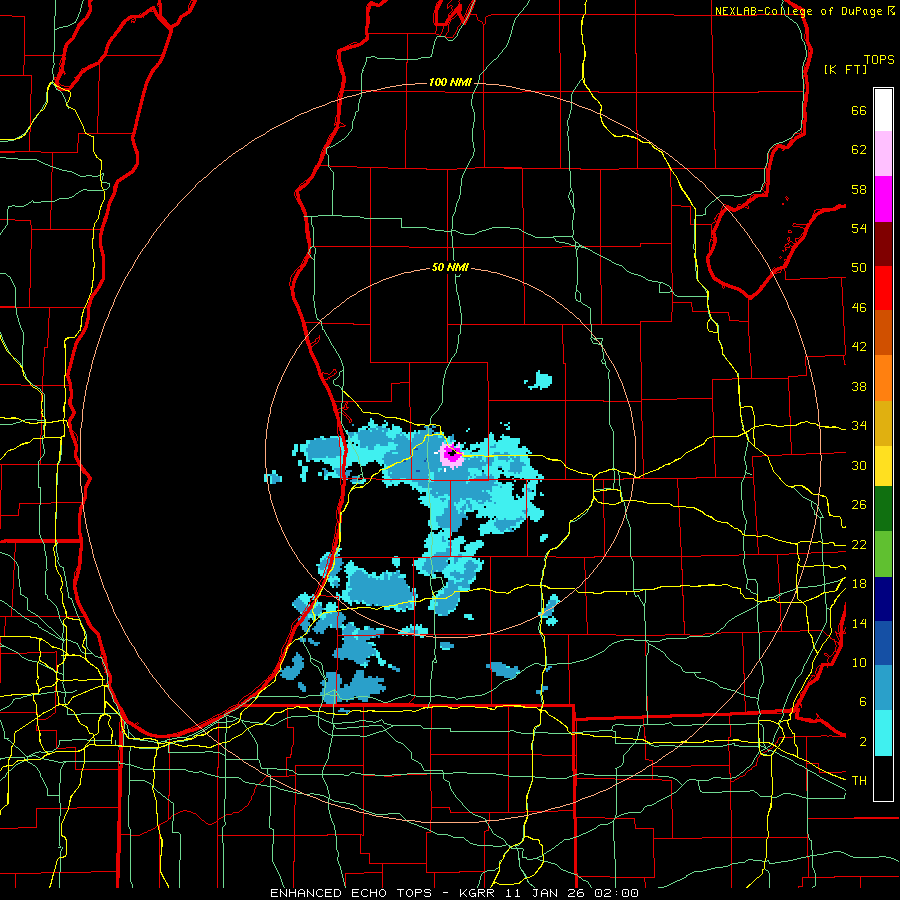Click the legend value 26
Screen dimensions: 900x900
pyautogui.click(x=859, y=505)
